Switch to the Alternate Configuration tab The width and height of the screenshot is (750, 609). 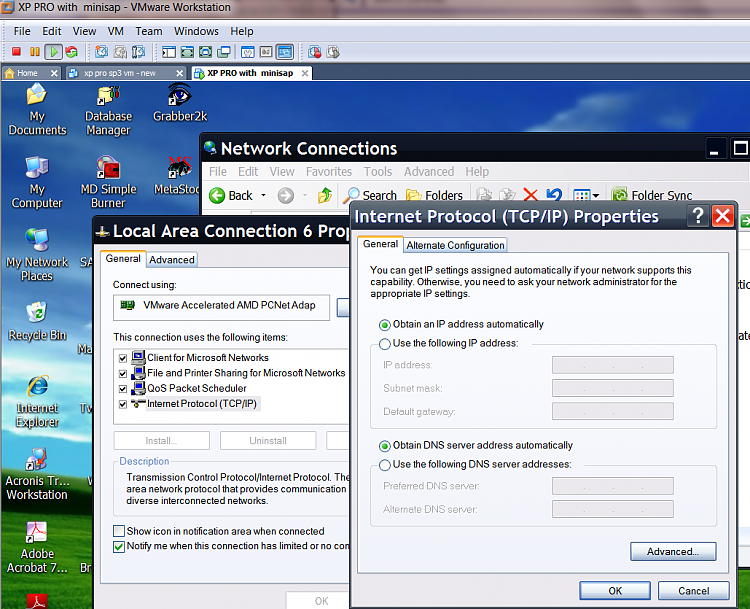[455, 245]
